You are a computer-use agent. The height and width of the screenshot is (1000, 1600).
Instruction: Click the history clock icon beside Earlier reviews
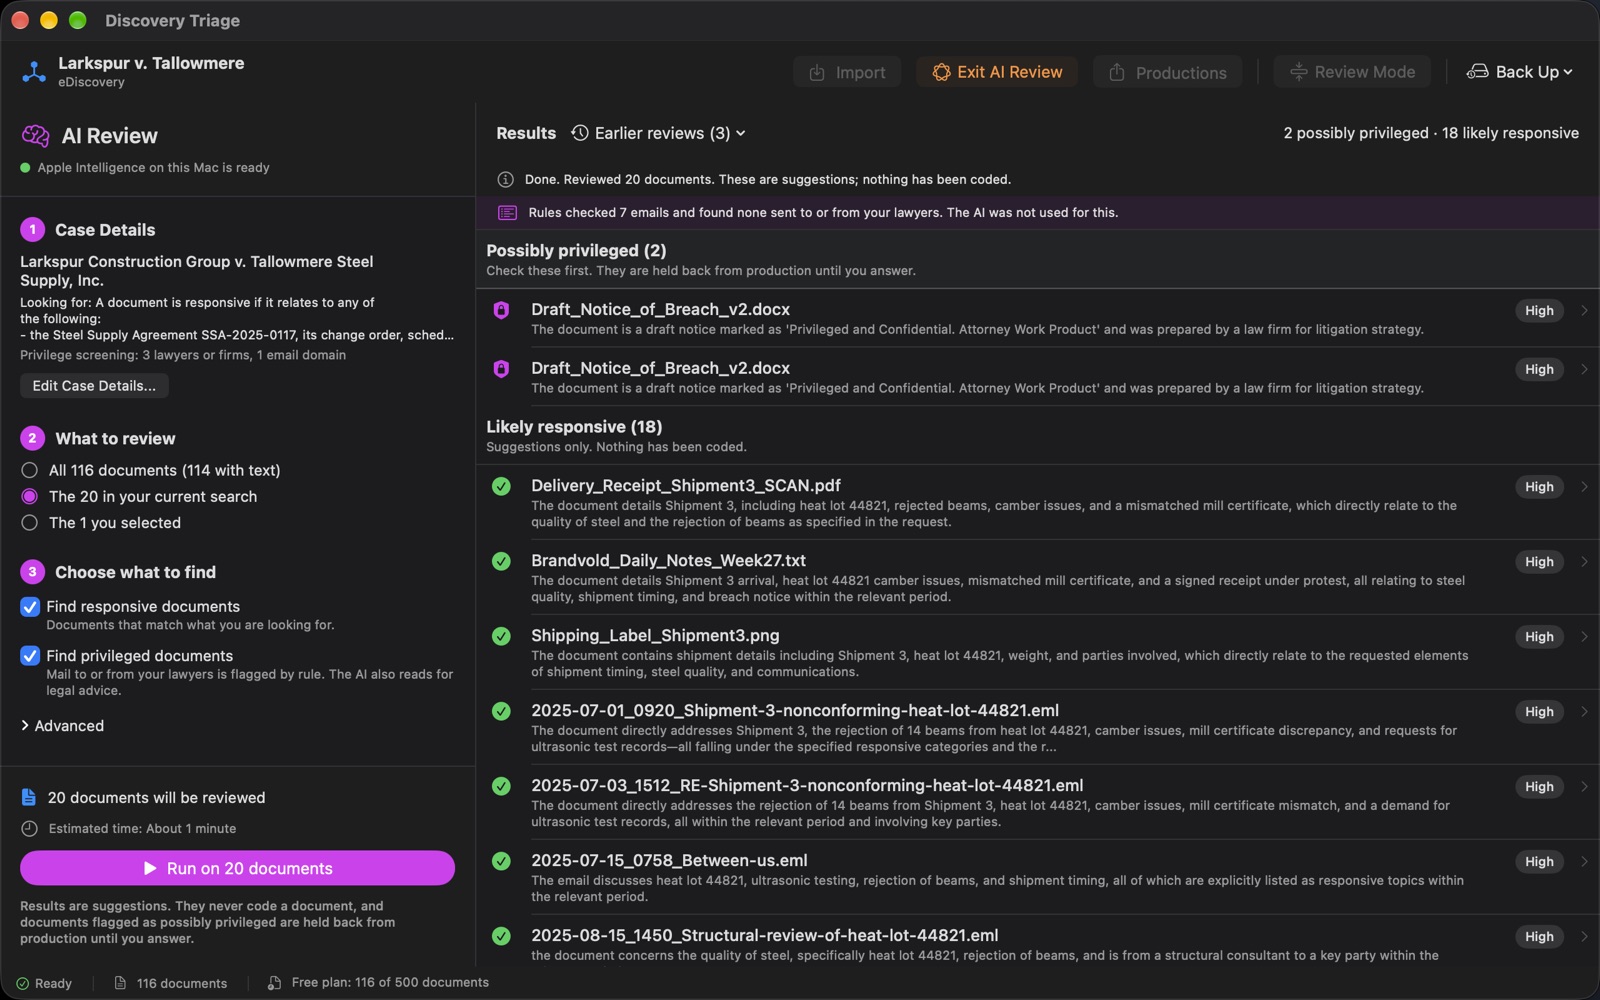point(580,133)
